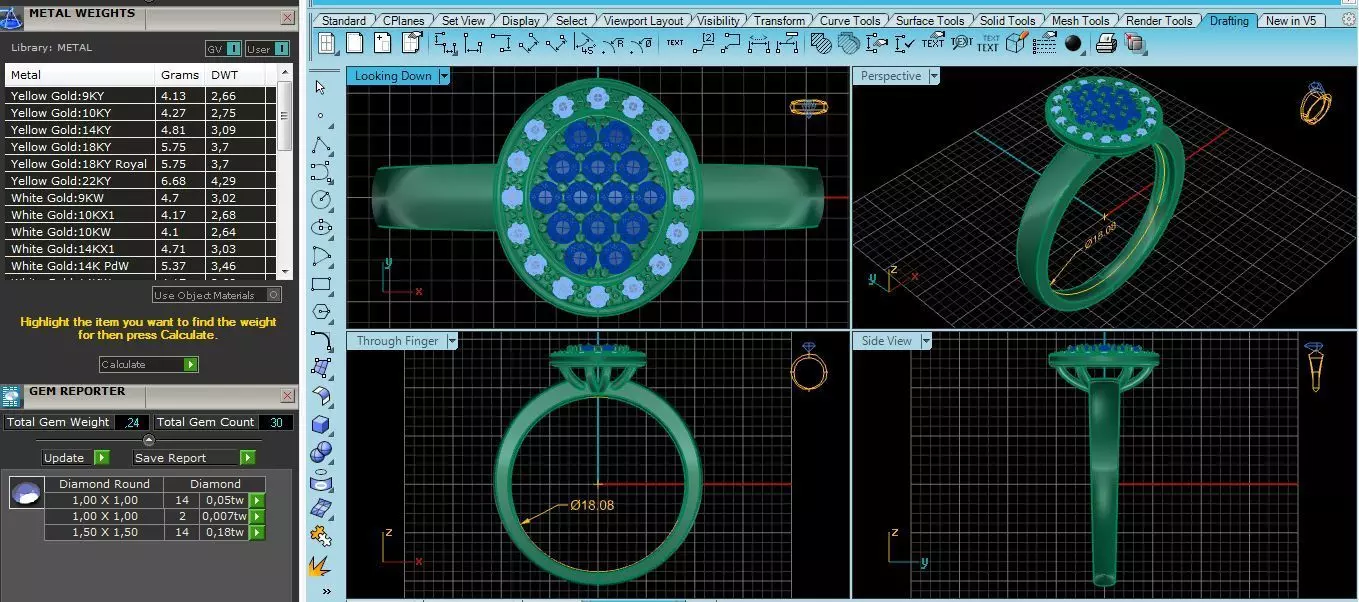This screenshot has width=1359, height=602.
Task: Click green arrow on the 0,007tw row
Action: (257, 516)
